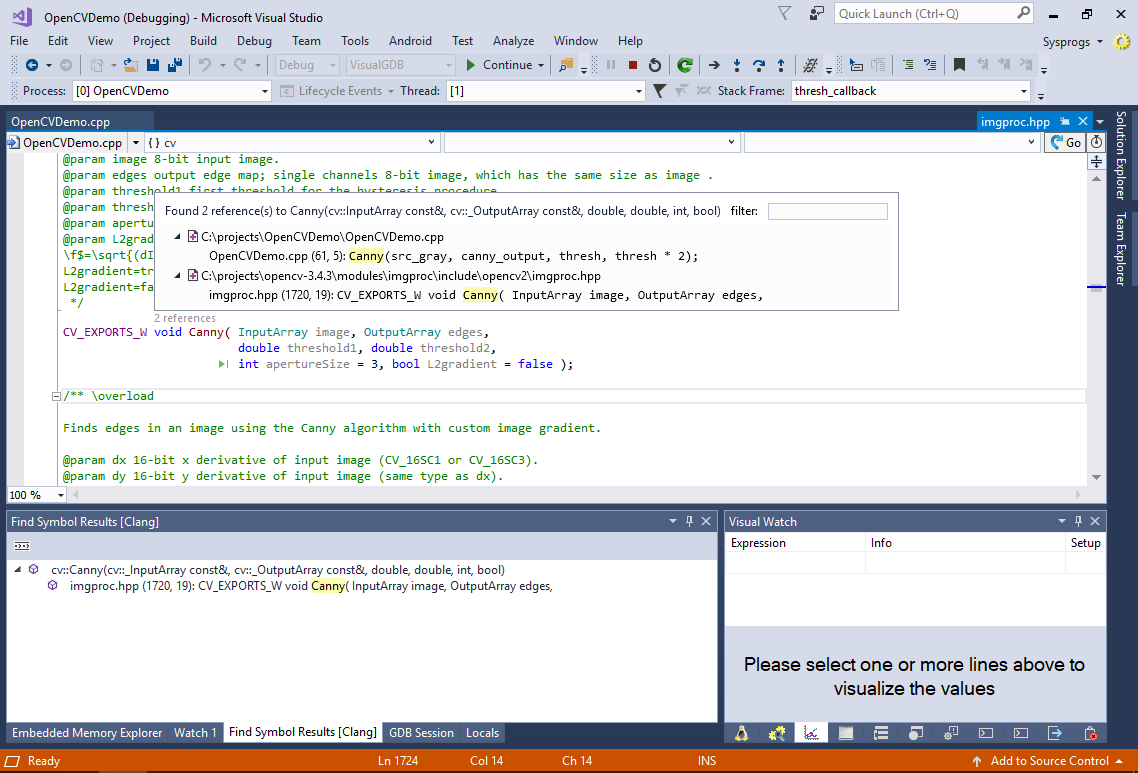Click the lock with red x tab icon

point(1090,733)
